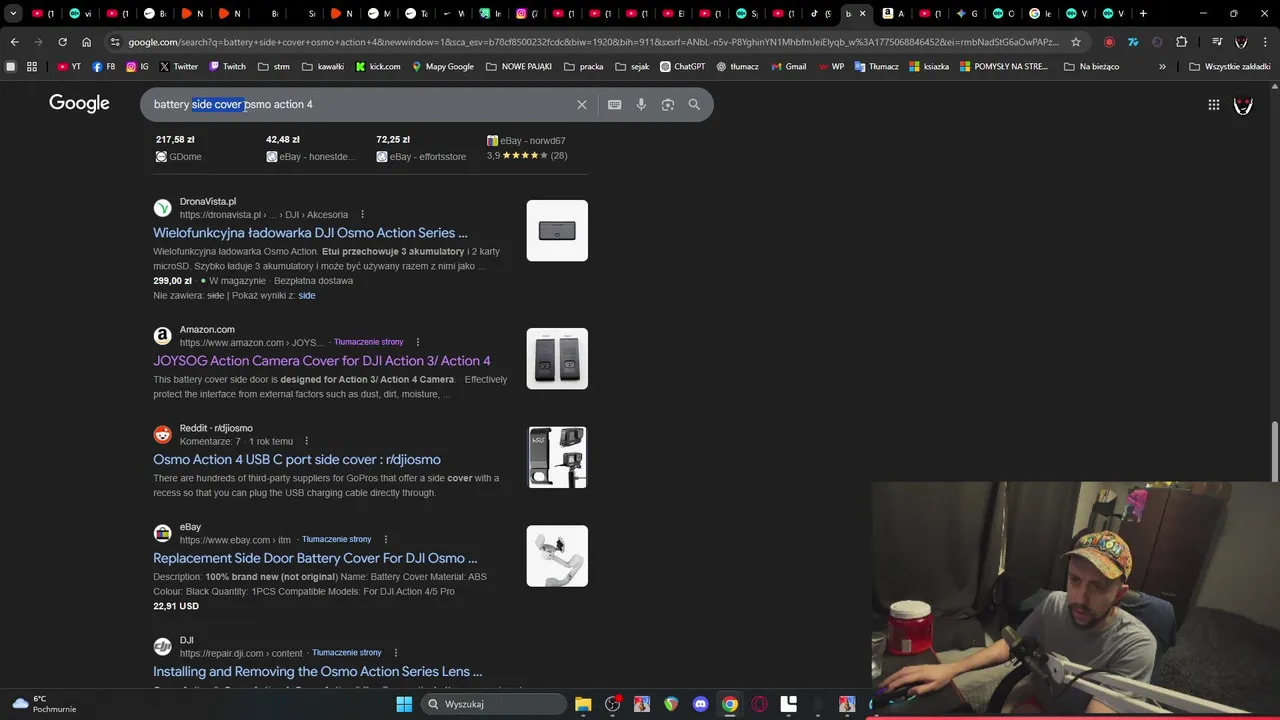The width and height of the screenshot is (1280, 720).
Task: Open the eBay side door thumbnail
Action: (x=557, y=556)
